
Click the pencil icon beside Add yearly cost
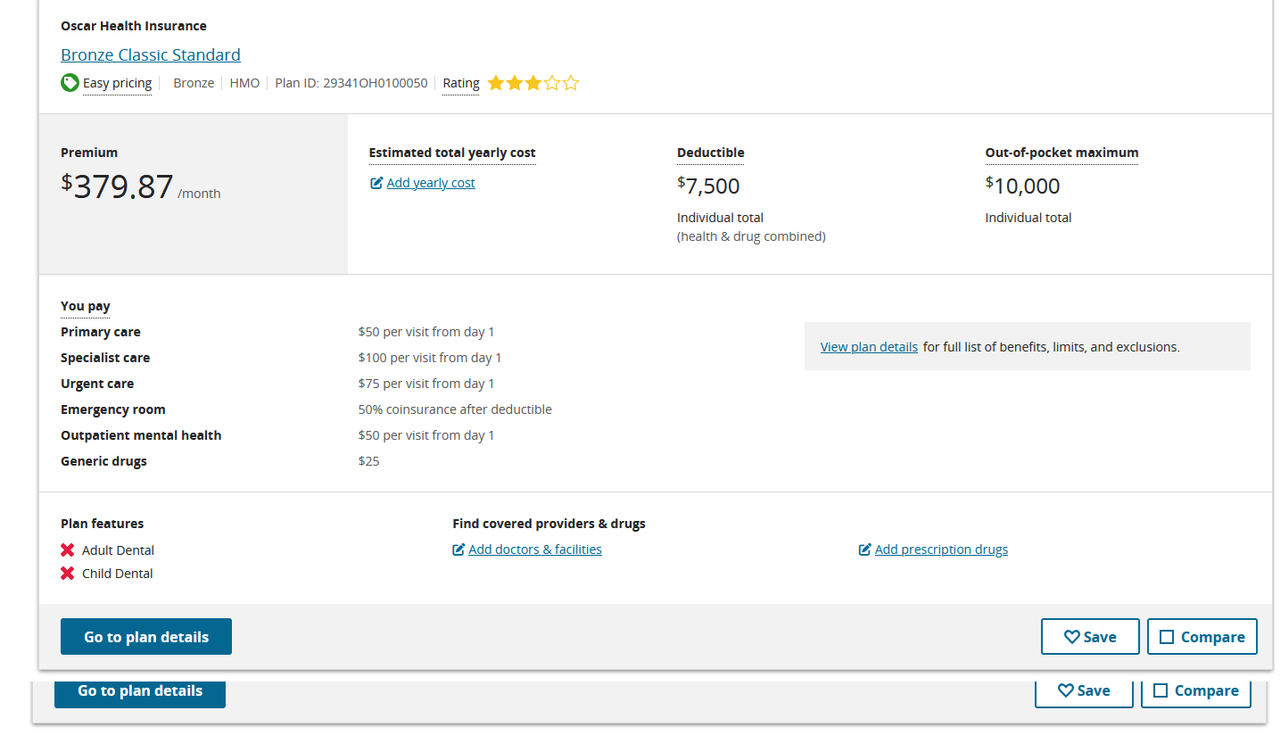point(376,183)
